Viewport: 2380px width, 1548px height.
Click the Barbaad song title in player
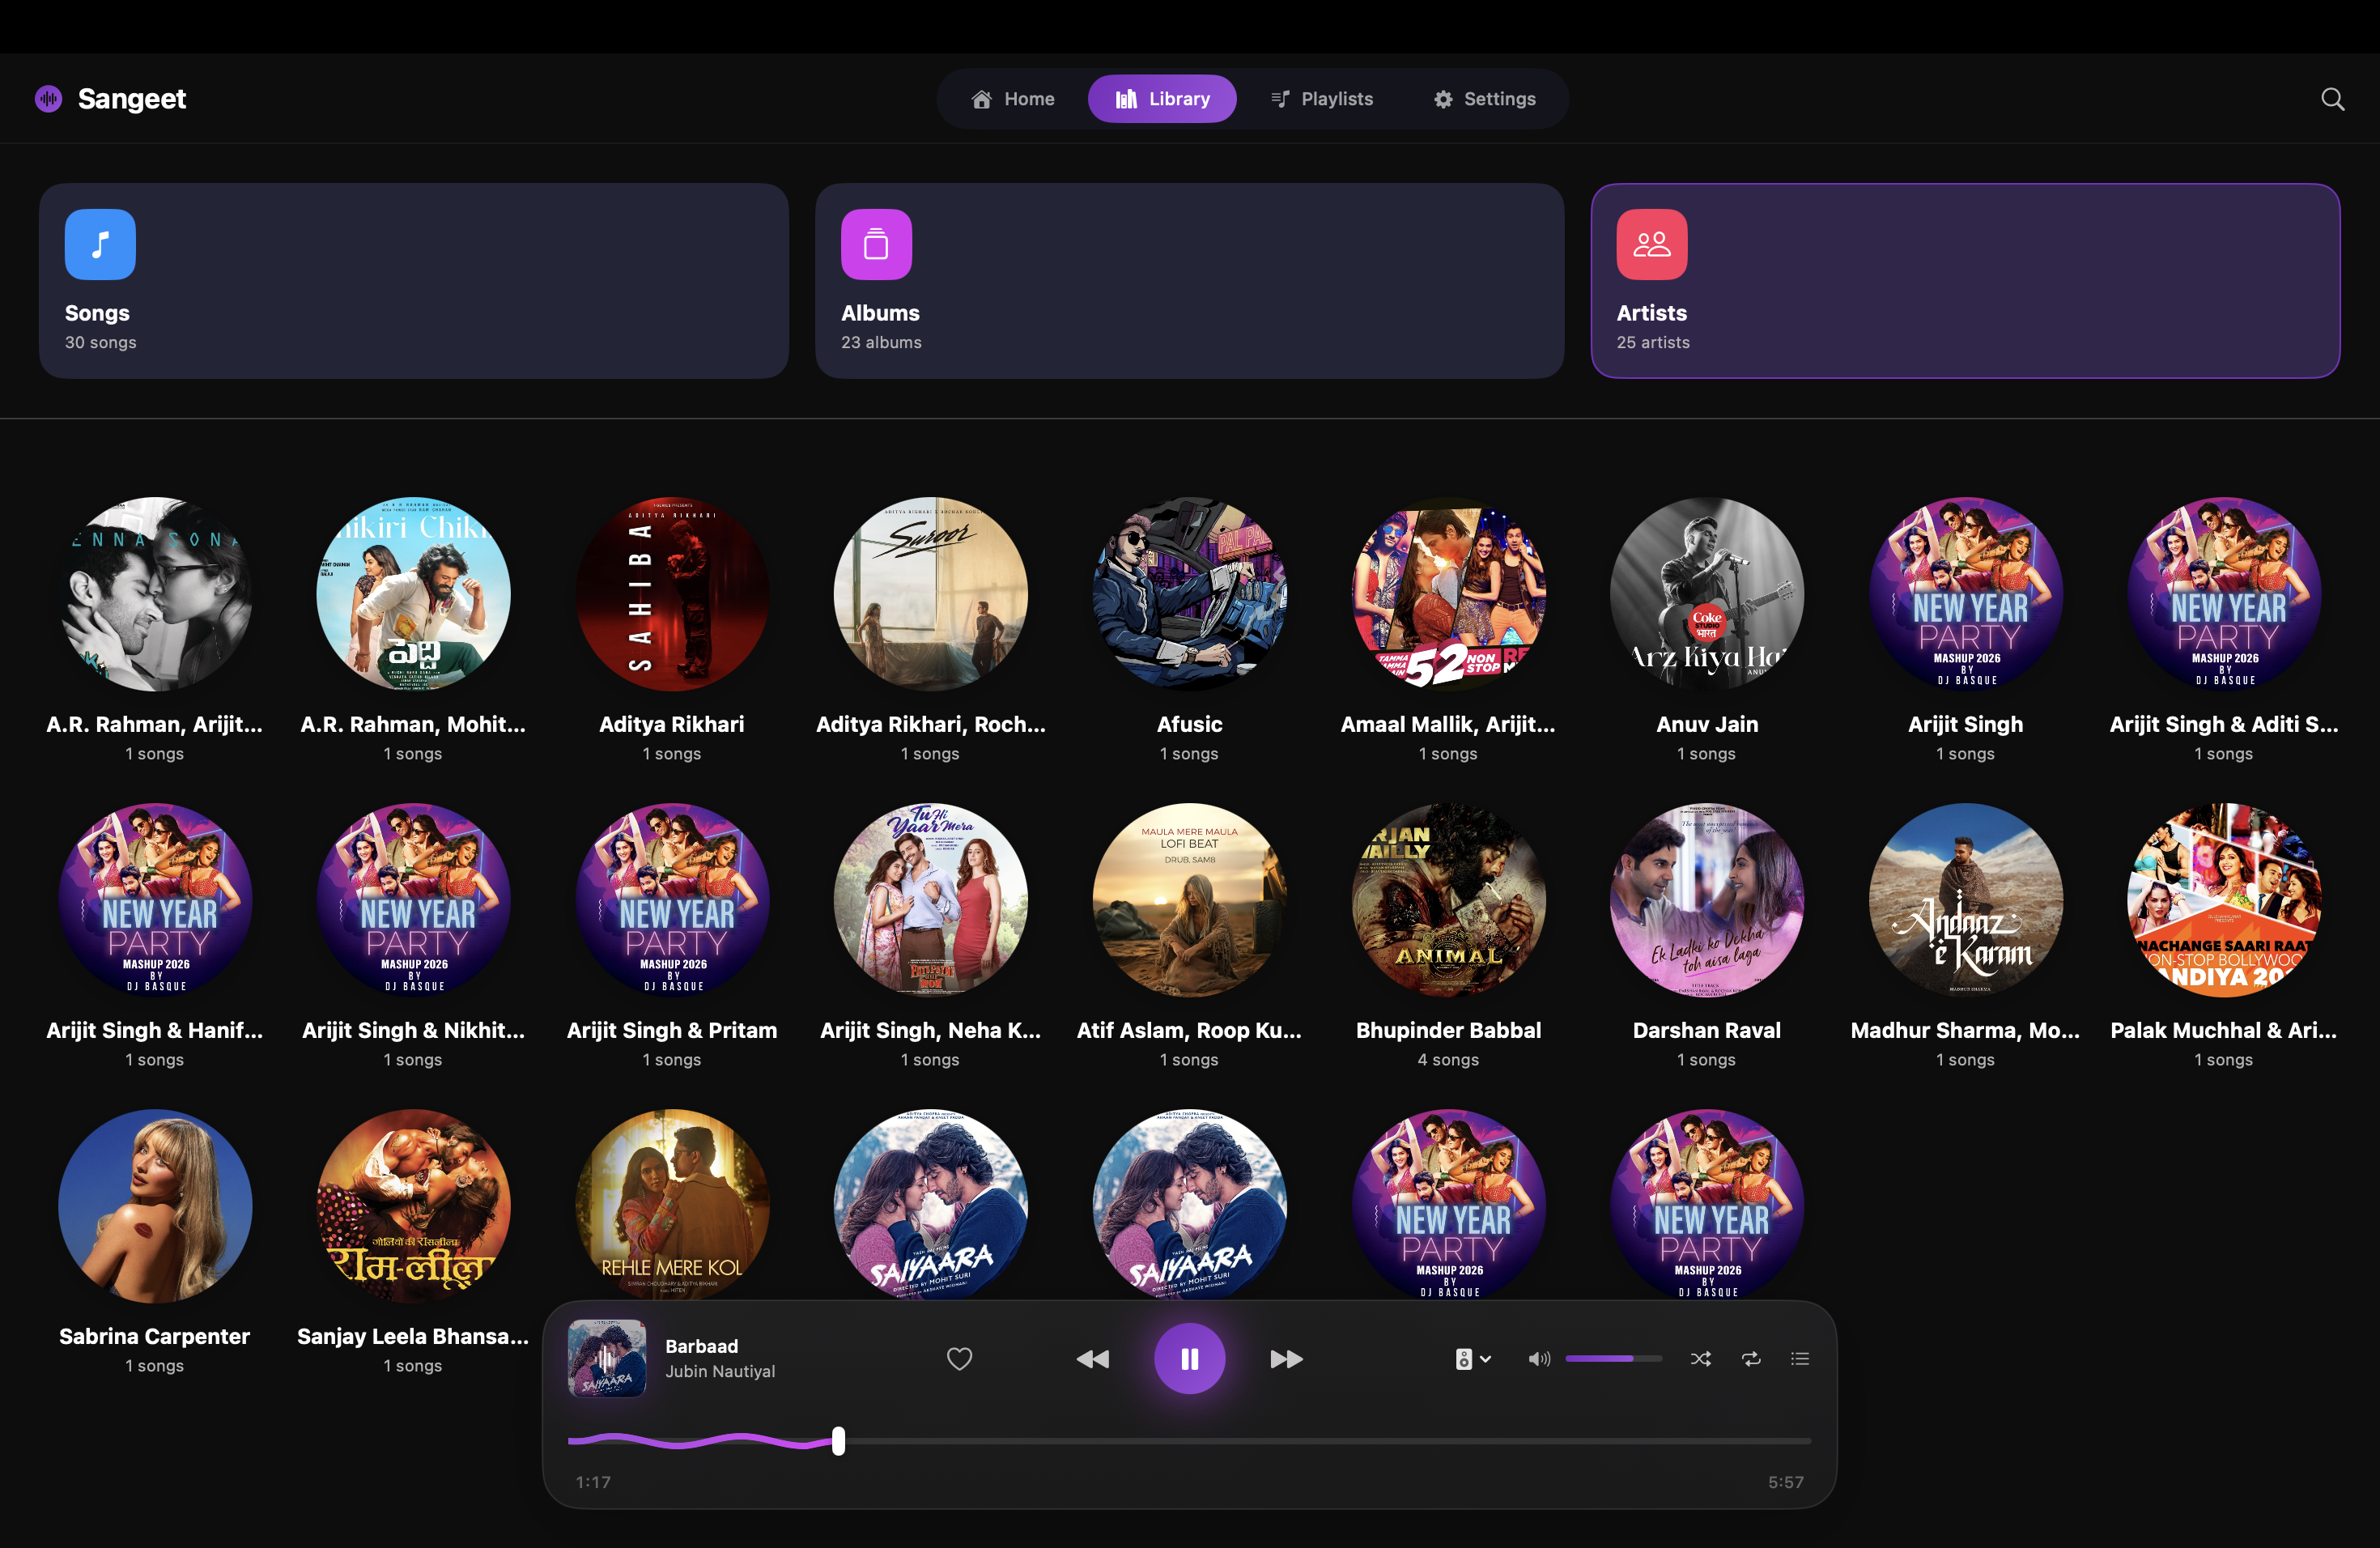click(701, 1346)
